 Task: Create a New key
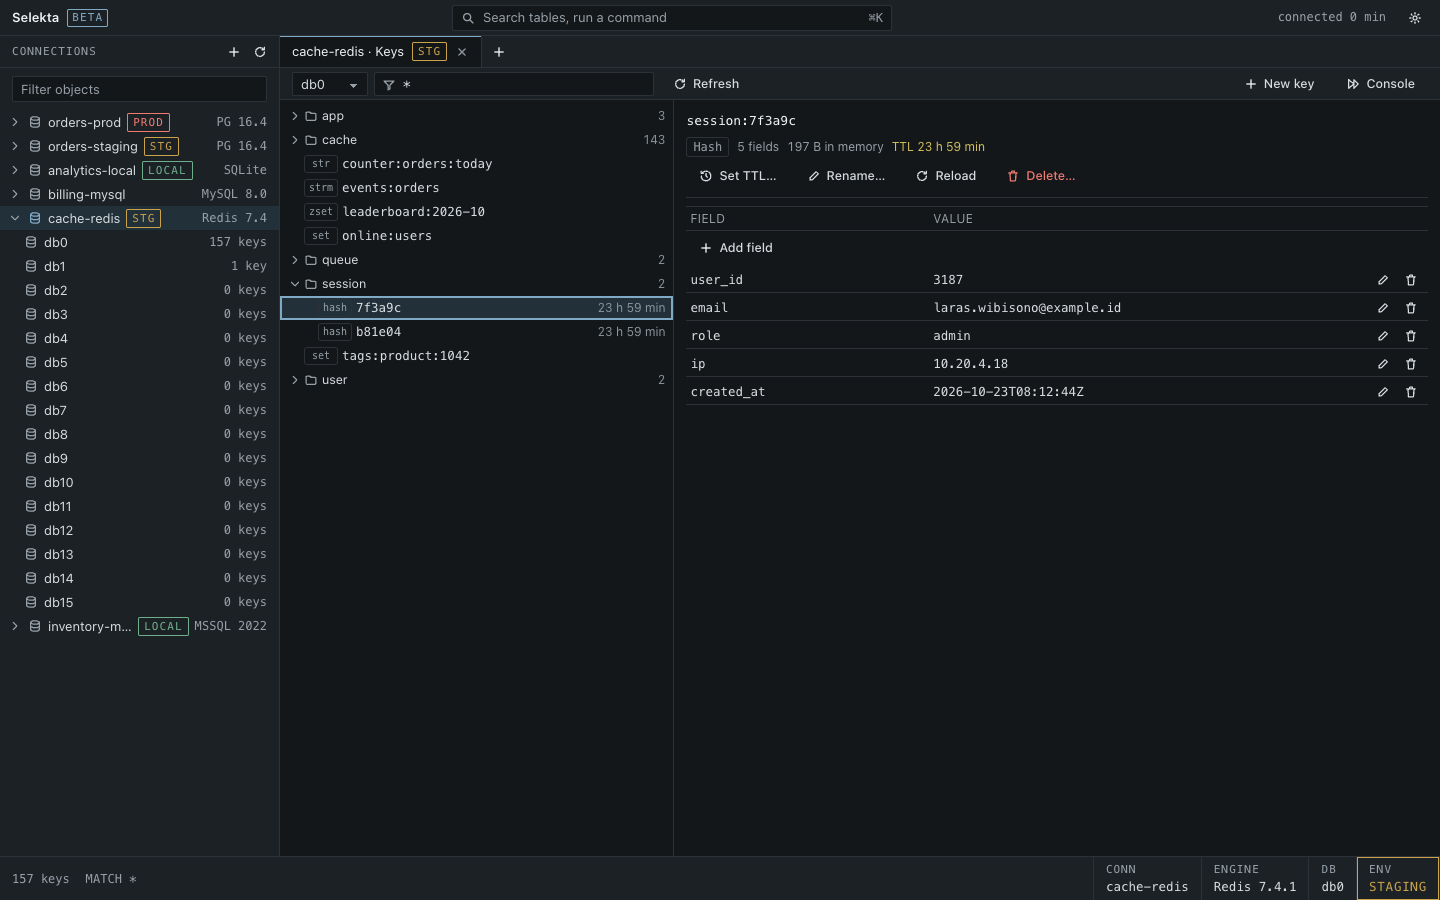pyautogui.click(x=1280, y=84)
